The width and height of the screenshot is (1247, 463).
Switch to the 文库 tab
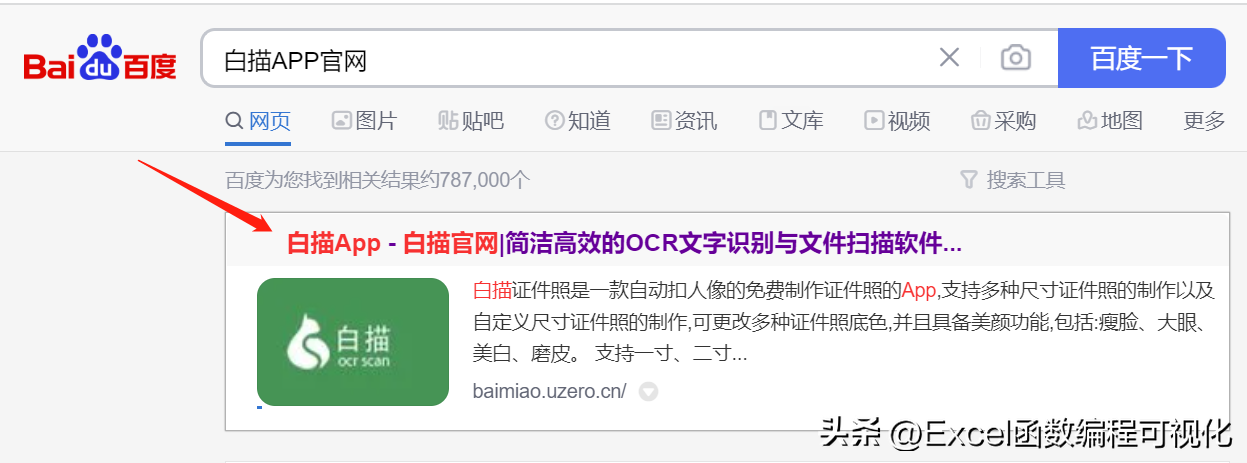point(791,121)
